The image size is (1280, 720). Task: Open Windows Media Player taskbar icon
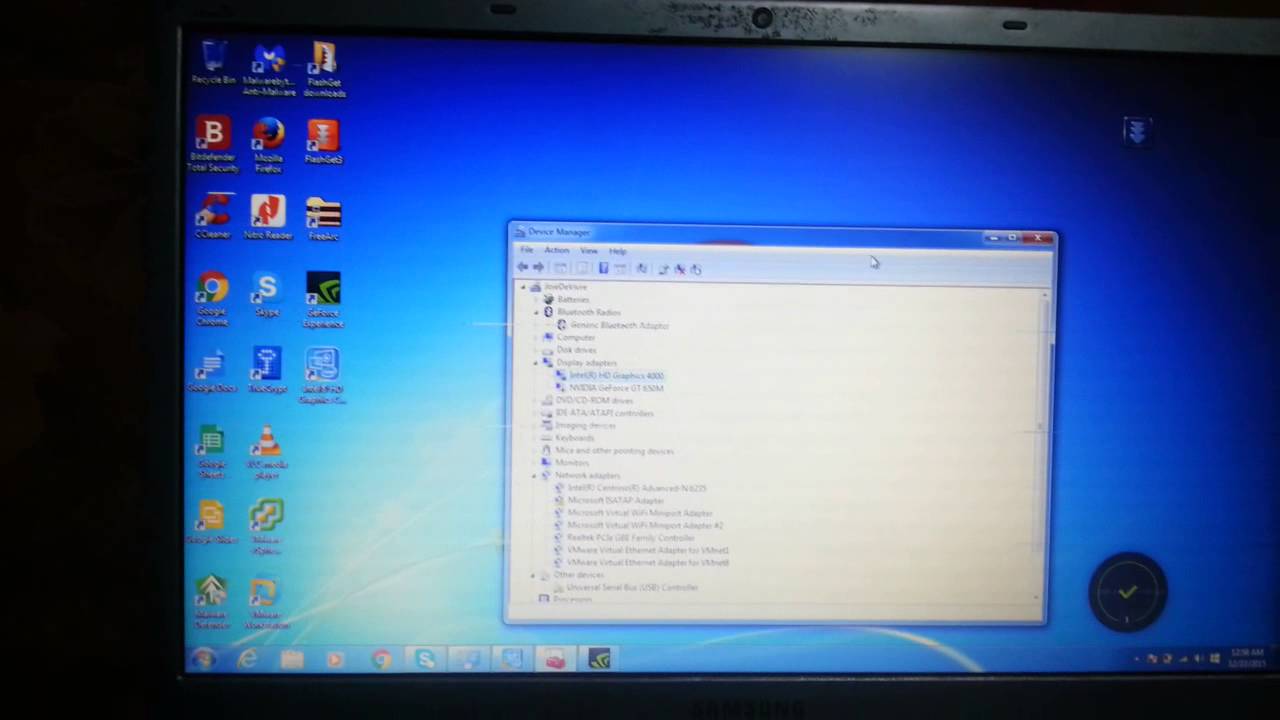pos(335,660)
